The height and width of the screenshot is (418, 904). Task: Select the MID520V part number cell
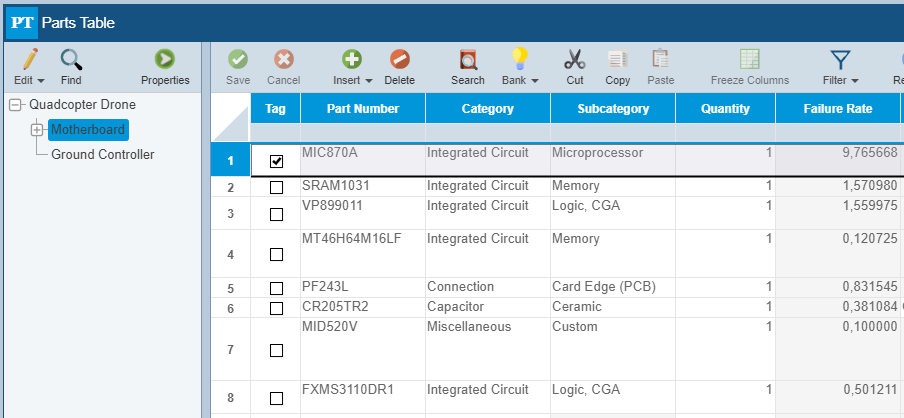362,327
